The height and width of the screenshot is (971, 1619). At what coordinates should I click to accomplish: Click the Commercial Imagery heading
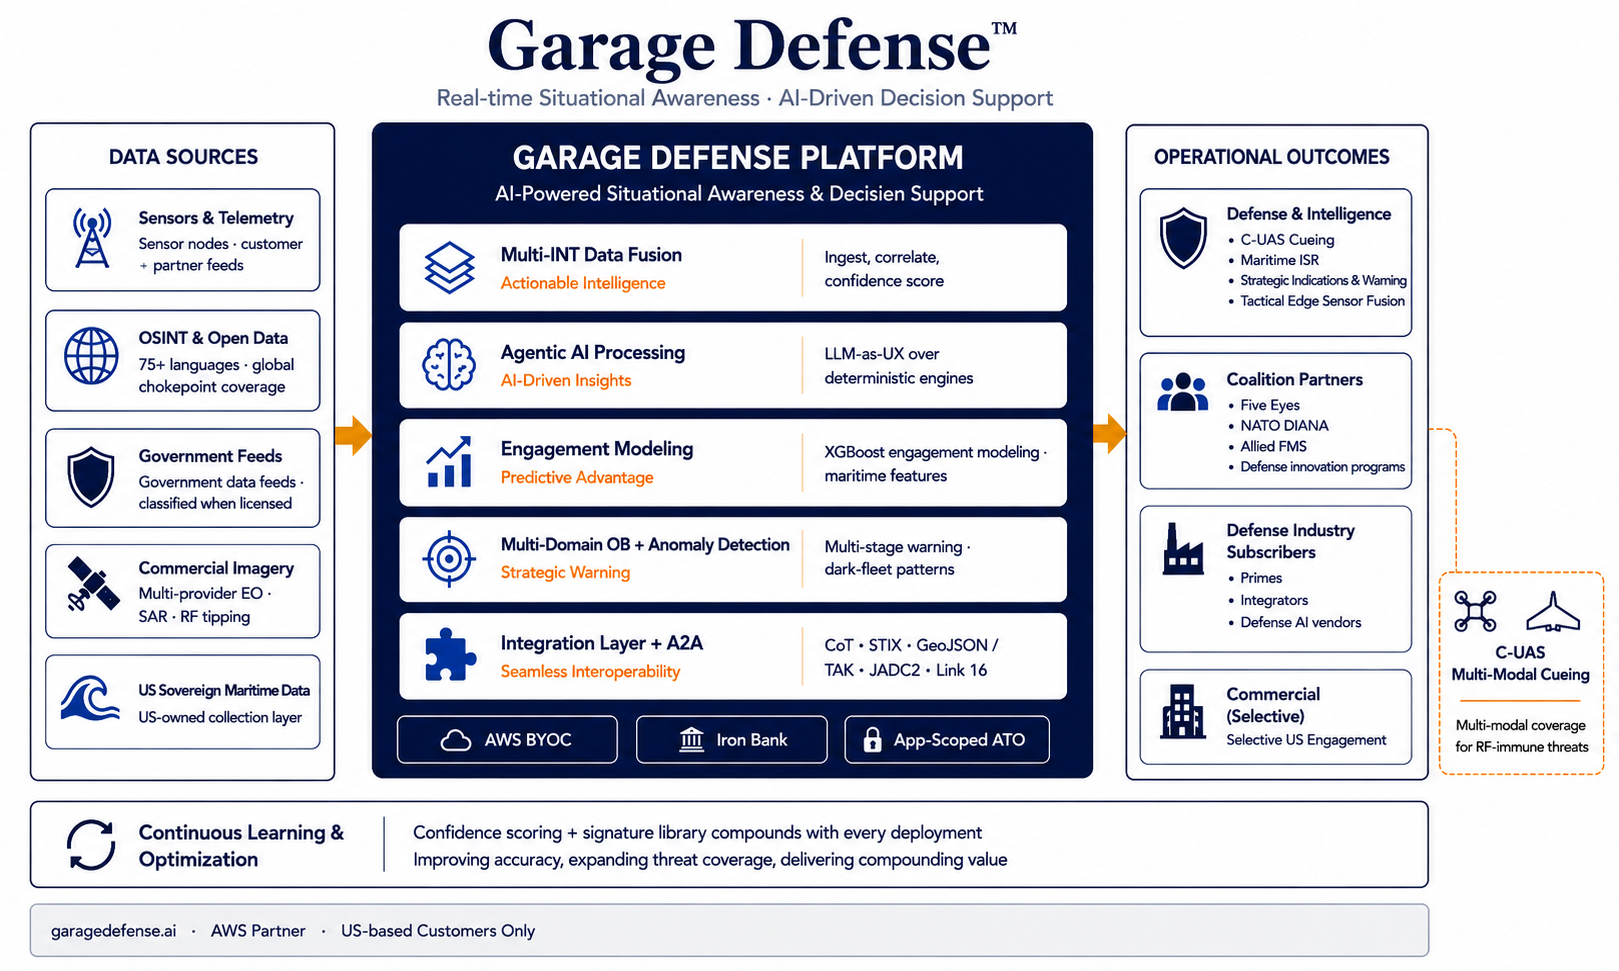pos(216,568)
